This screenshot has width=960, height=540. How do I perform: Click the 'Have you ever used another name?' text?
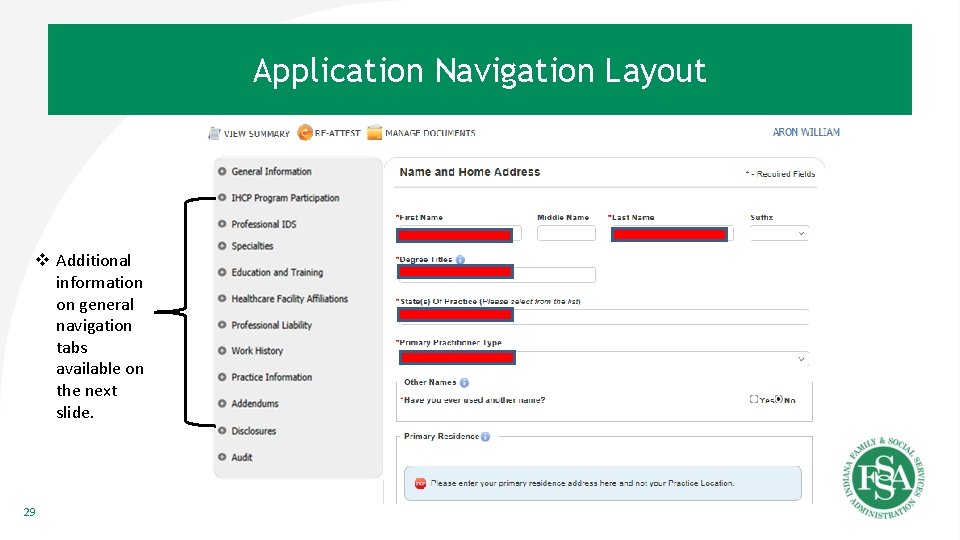pyautogui.click(x=473, y=400)
